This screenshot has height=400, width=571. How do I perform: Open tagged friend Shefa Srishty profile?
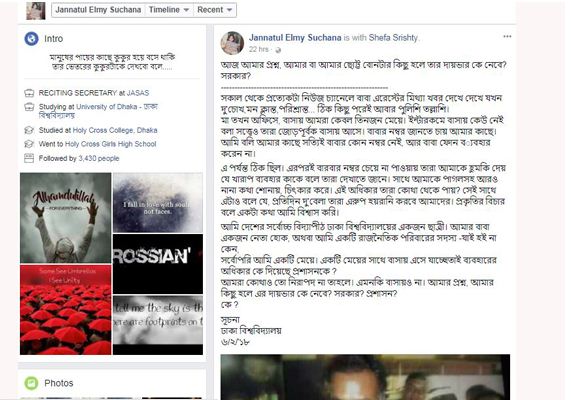(393, 38)
